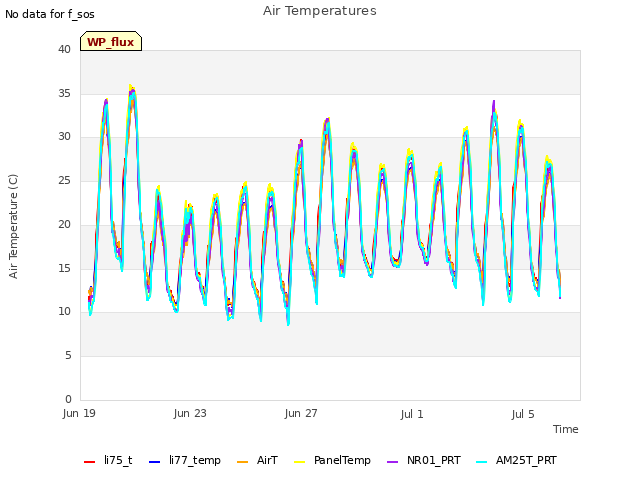Click the Jun 23 x-axis label
Image resolution: width=640 pixels, height=480 pixels.
190,413
